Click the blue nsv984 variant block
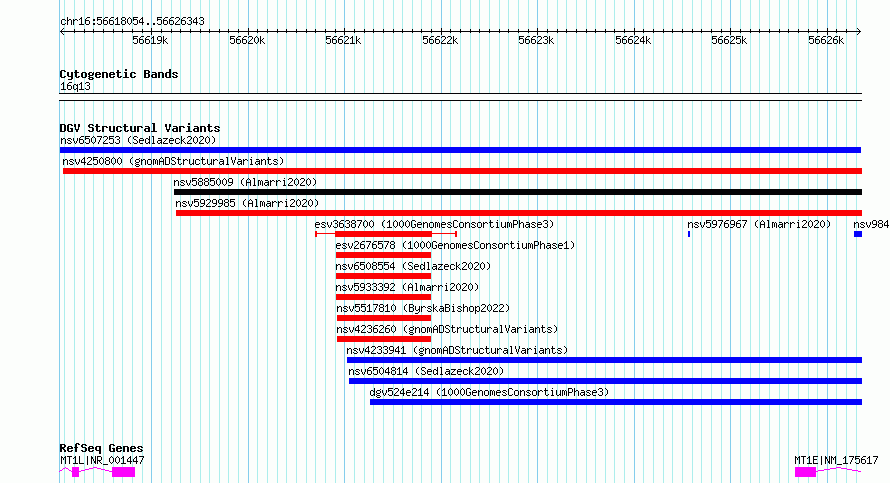This screenshot has width=890, height=483. point(858,234)
